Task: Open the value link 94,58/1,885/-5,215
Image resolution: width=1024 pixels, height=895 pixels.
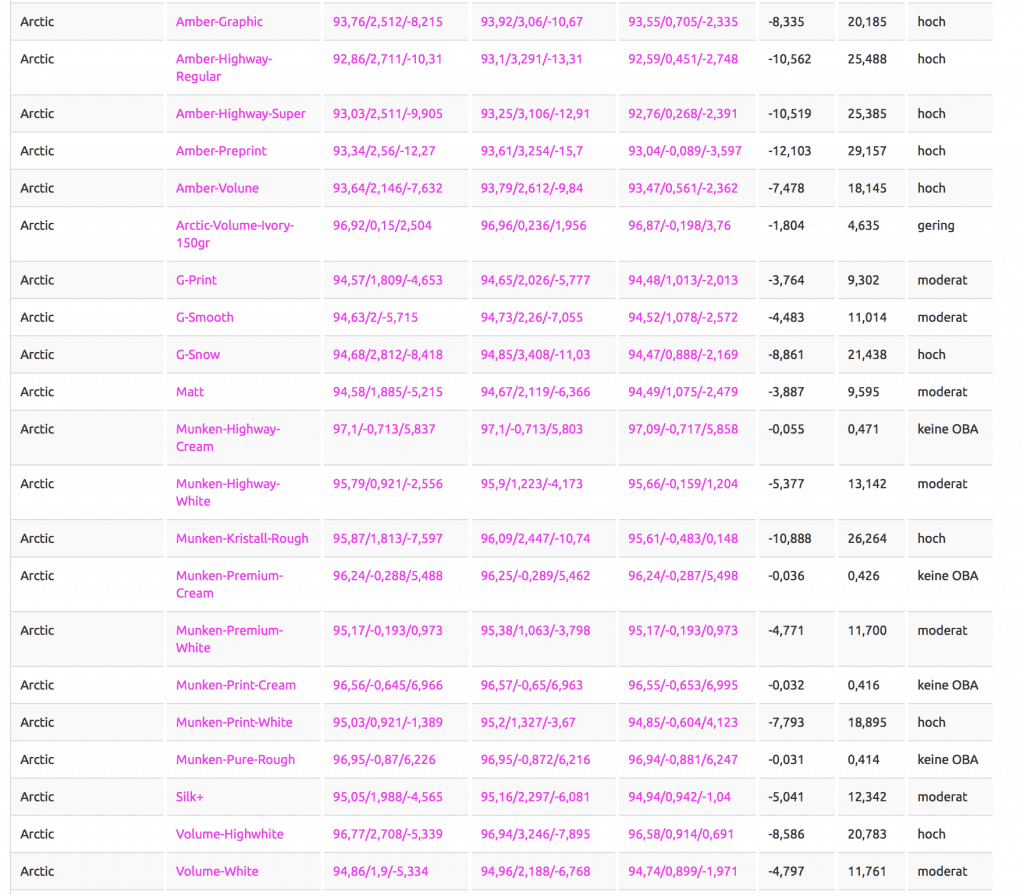Action: pos(388,392)
